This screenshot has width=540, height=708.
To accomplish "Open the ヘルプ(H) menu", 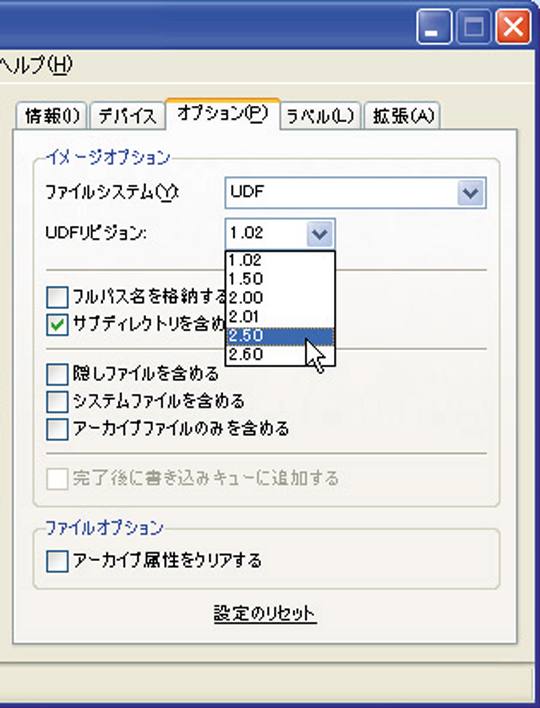I will pyautogui.click(x=36, y=66).
